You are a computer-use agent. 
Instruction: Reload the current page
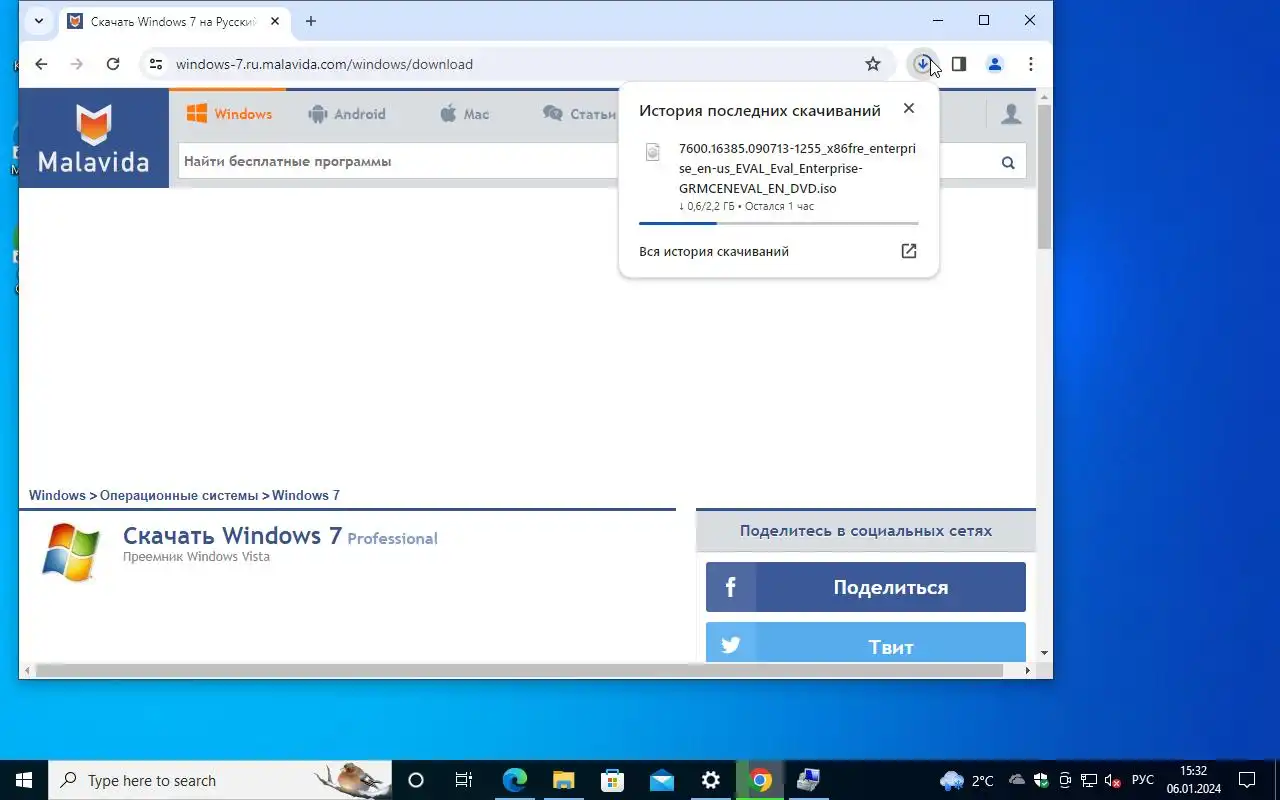click(113, 64)
